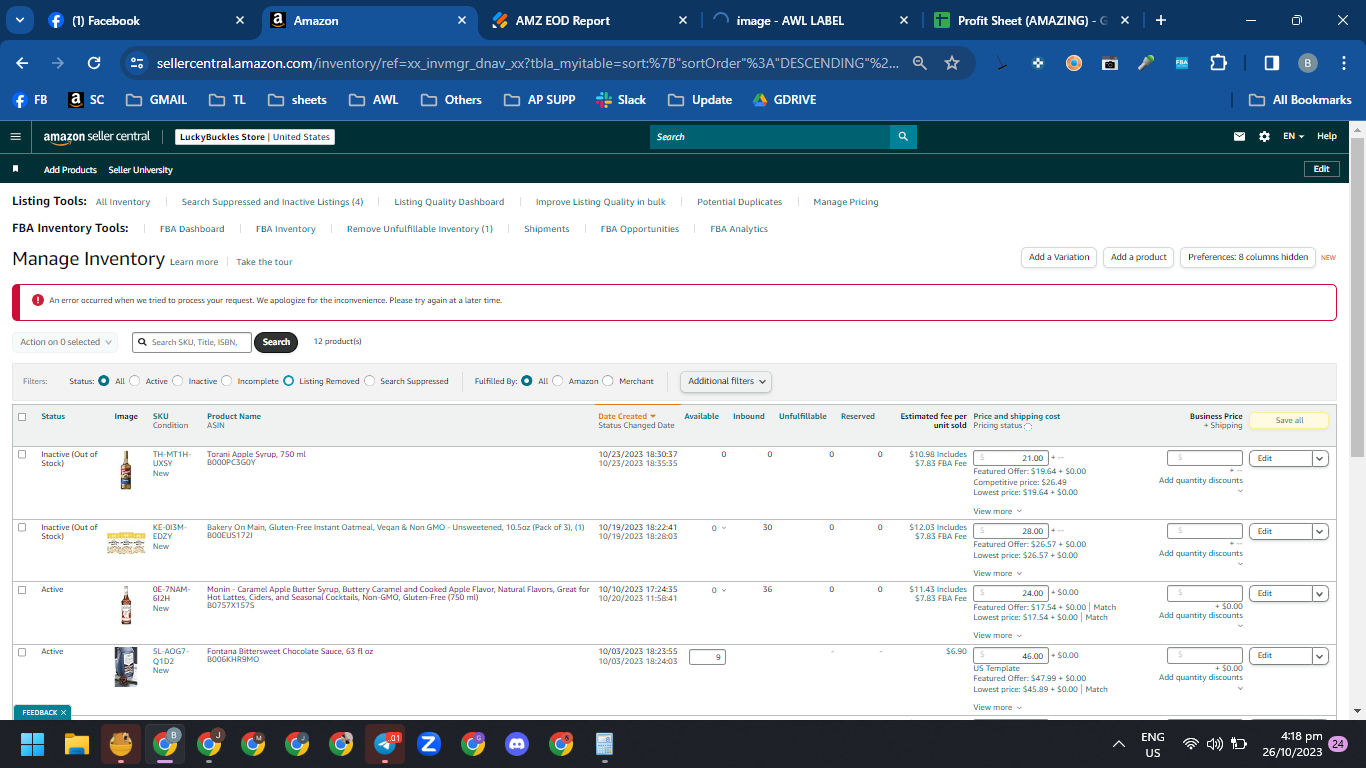Bookmark this page with the star icon
This screenshot has height=768, width=1366.
pos(952,63)
